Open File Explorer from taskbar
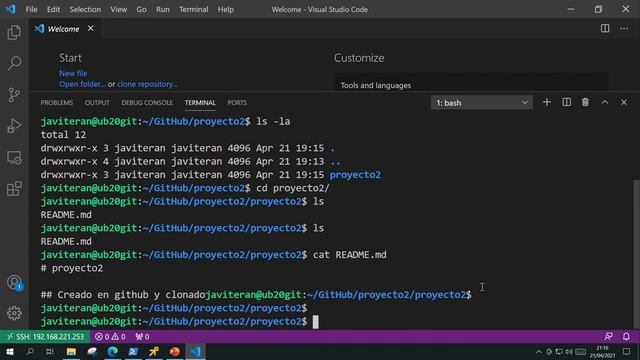This screenshot has height=360, width=640. tap(71, 351)
